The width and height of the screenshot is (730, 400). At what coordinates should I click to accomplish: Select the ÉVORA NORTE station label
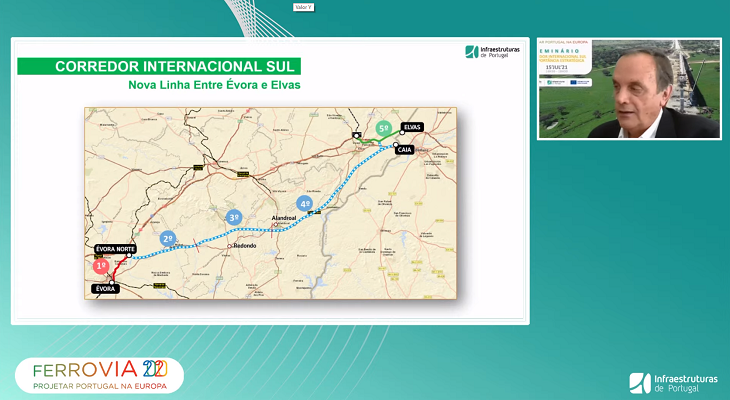(x=115, y=248)
